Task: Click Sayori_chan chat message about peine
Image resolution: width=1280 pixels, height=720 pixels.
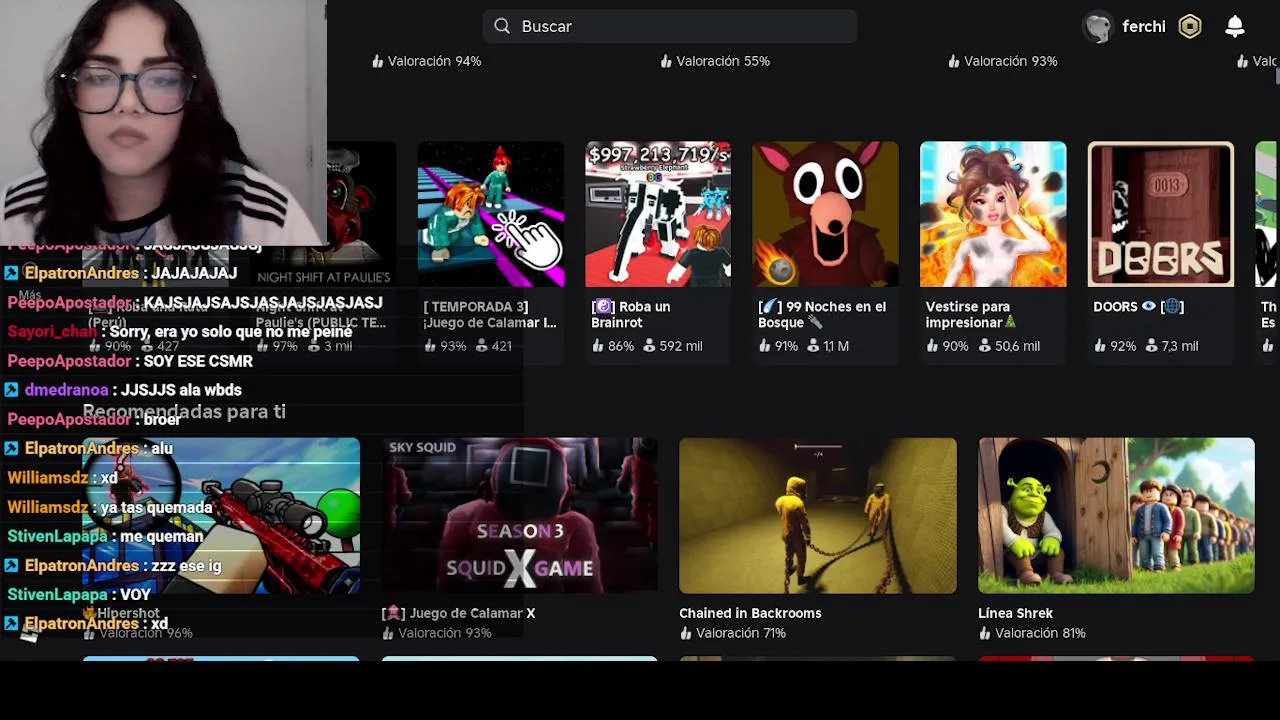Action: 231,331
